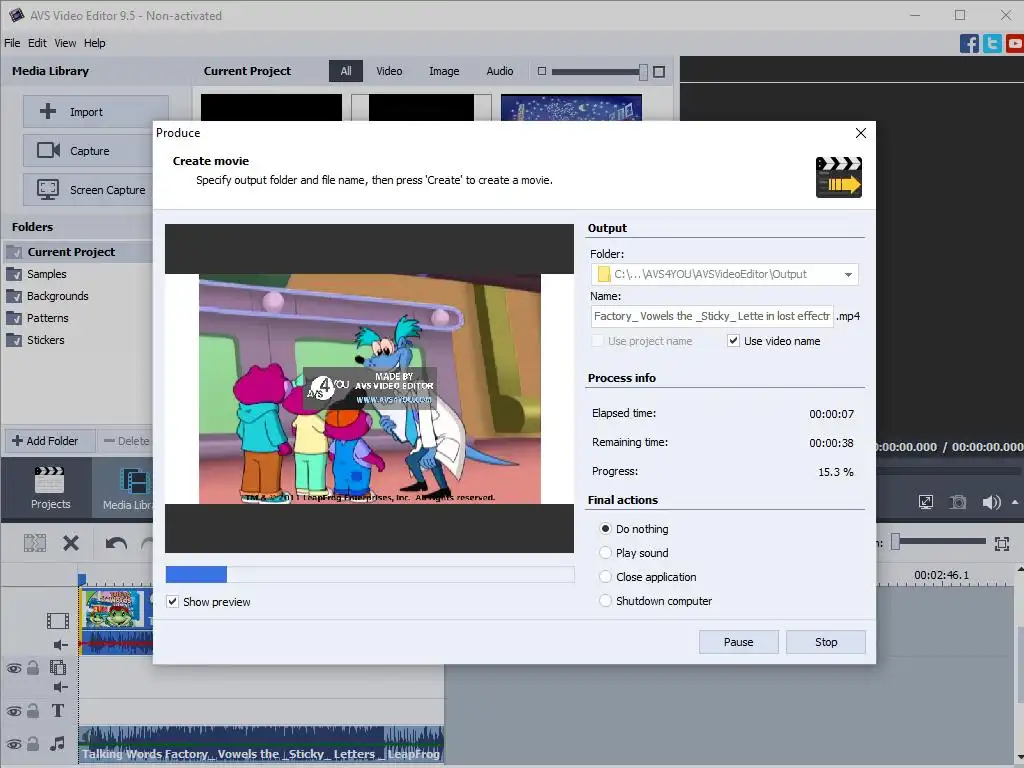Click the snapshot camera icon in preview
Image resolution: width=1024 pixels, height=768 pixels.
coord(958,502)
